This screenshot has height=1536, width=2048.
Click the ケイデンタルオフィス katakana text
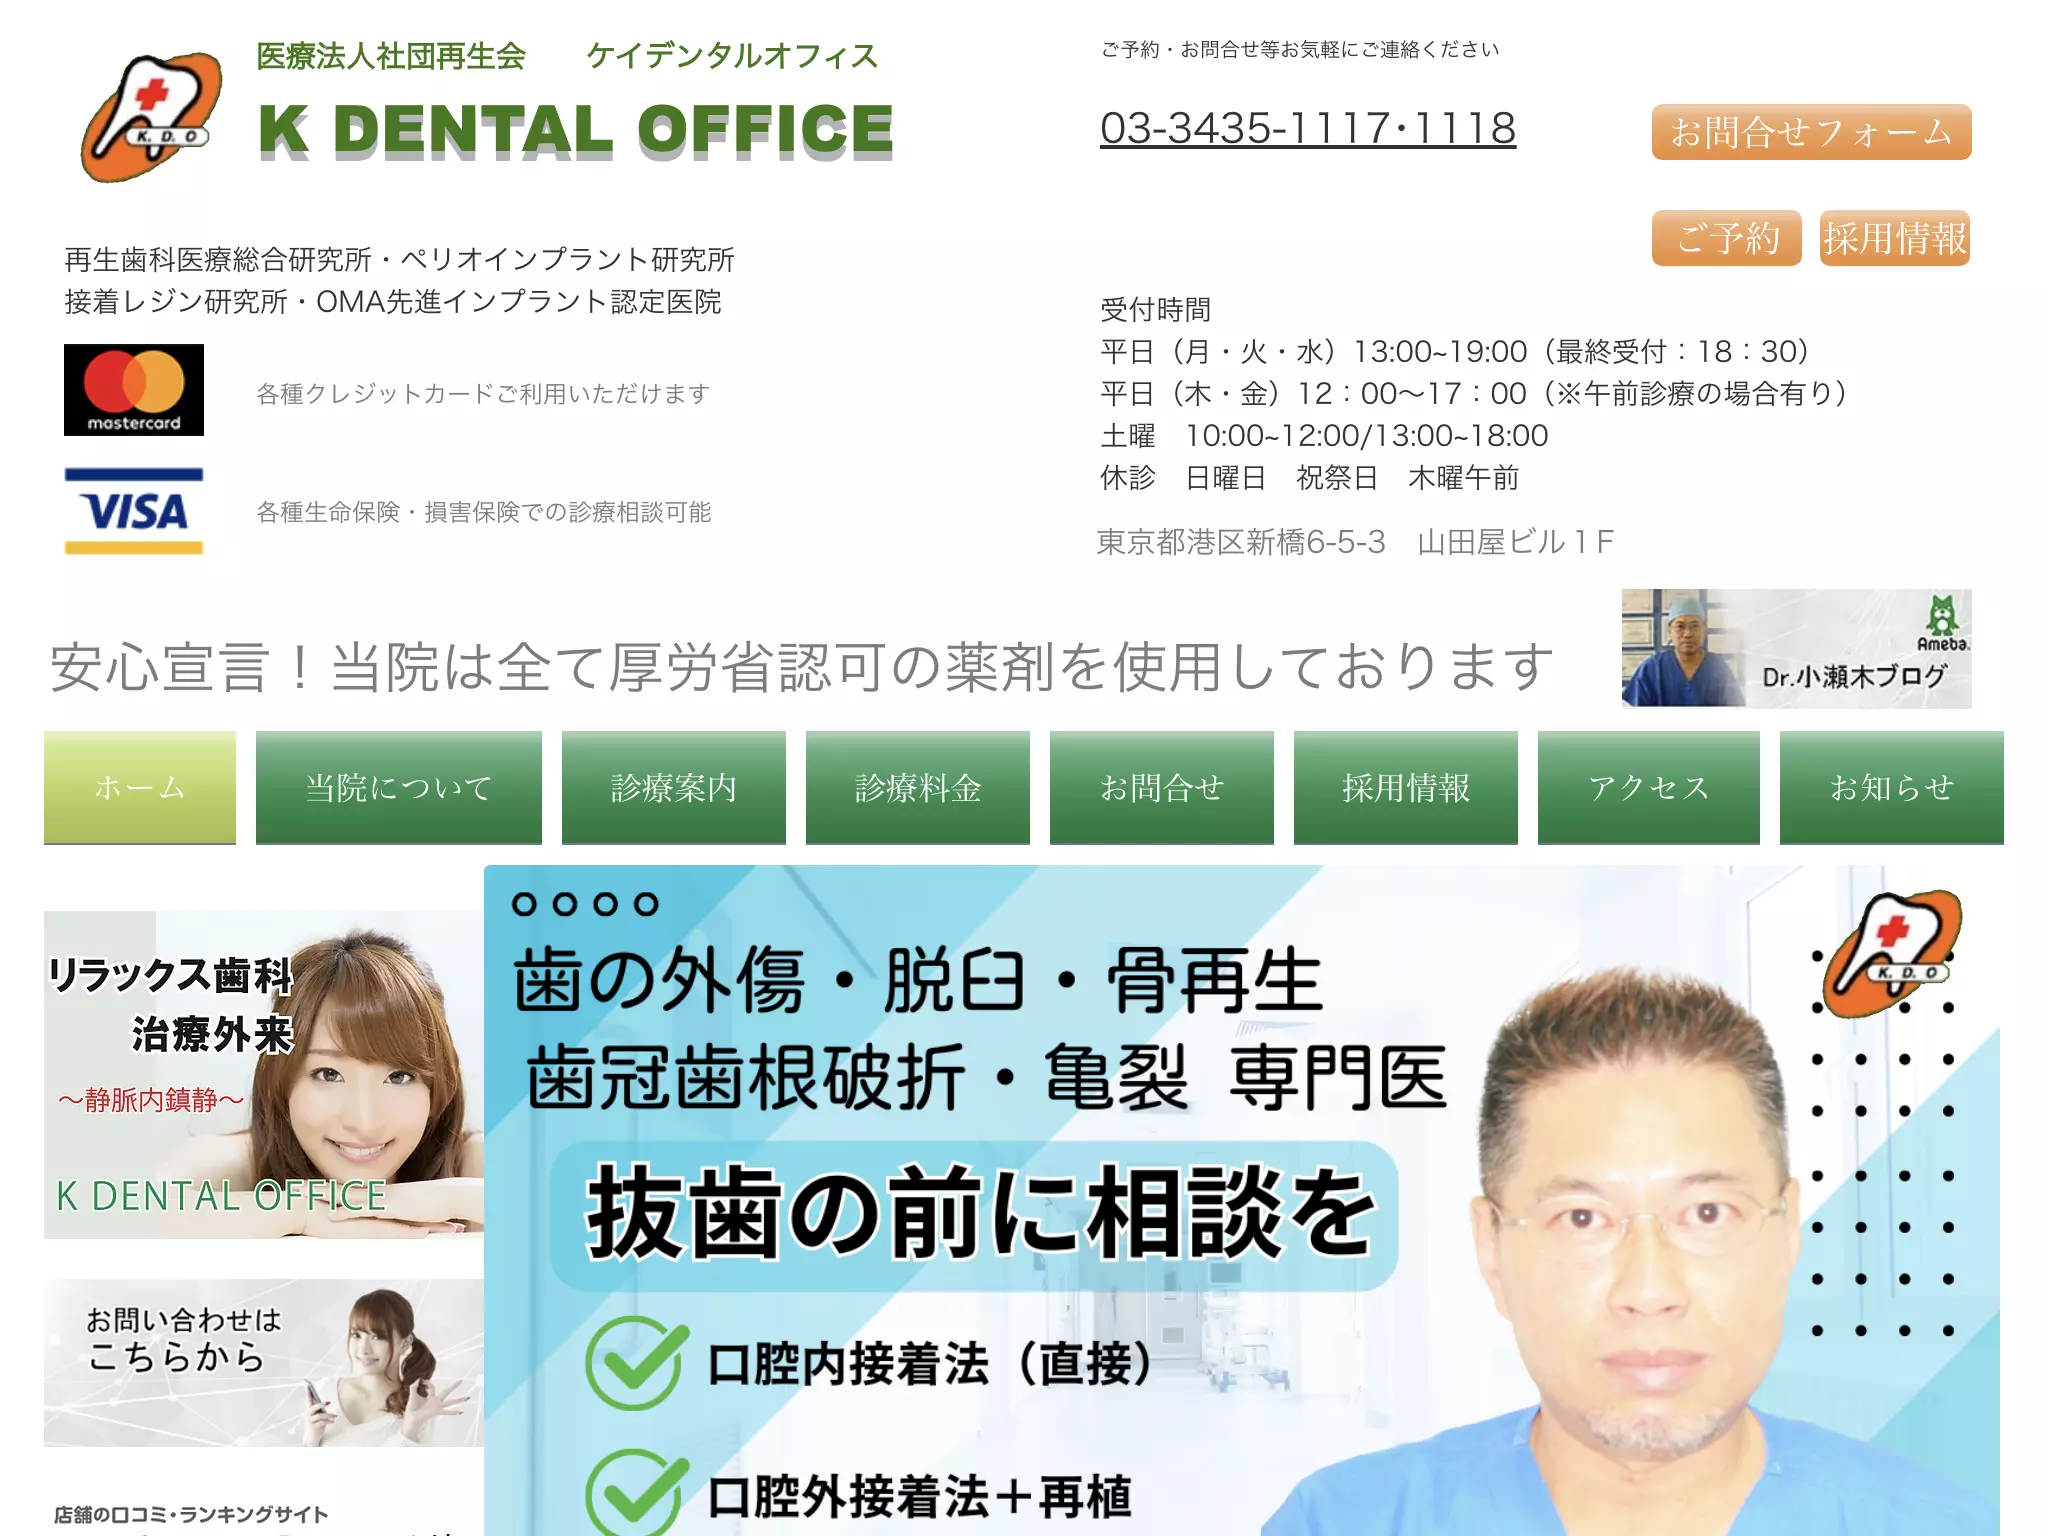732,56
